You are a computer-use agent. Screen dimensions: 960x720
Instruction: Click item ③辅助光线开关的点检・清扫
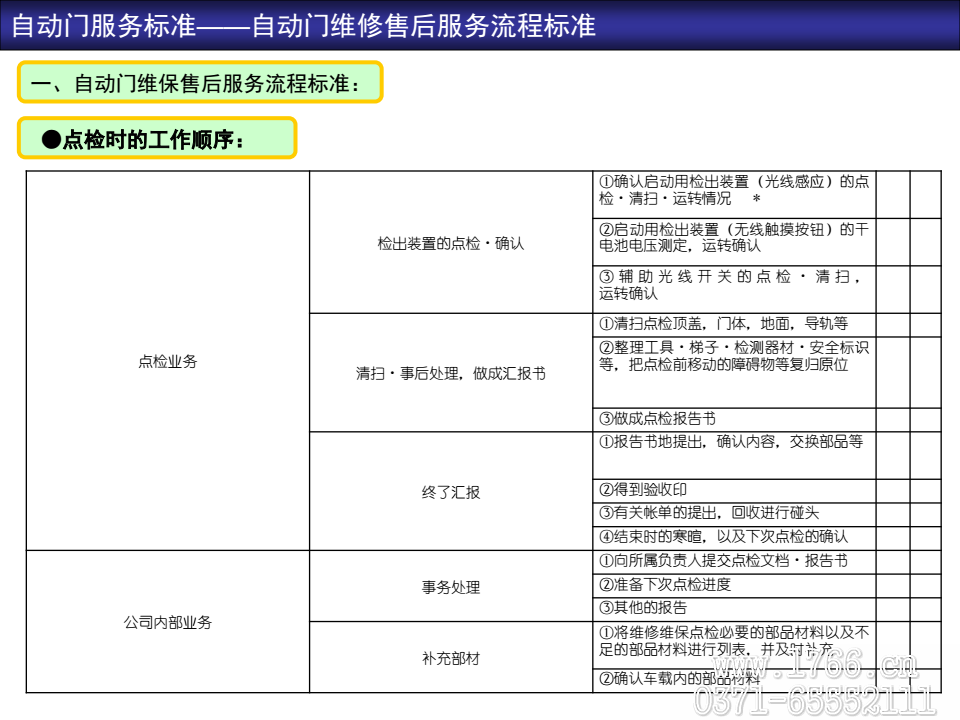point(733,285)
